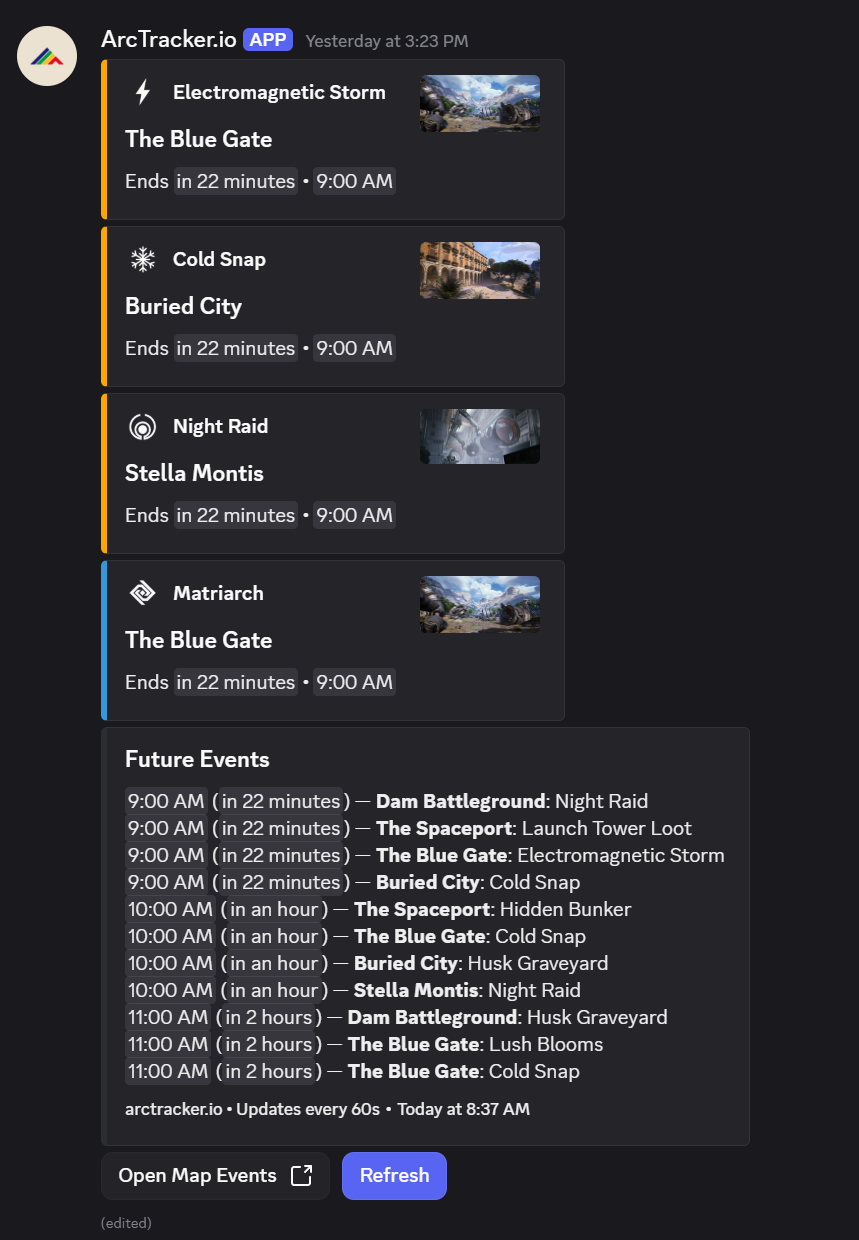Click the Matriarch diamond icon
The height and width of the screenshot is (1240, 859).
coord(142,592)
